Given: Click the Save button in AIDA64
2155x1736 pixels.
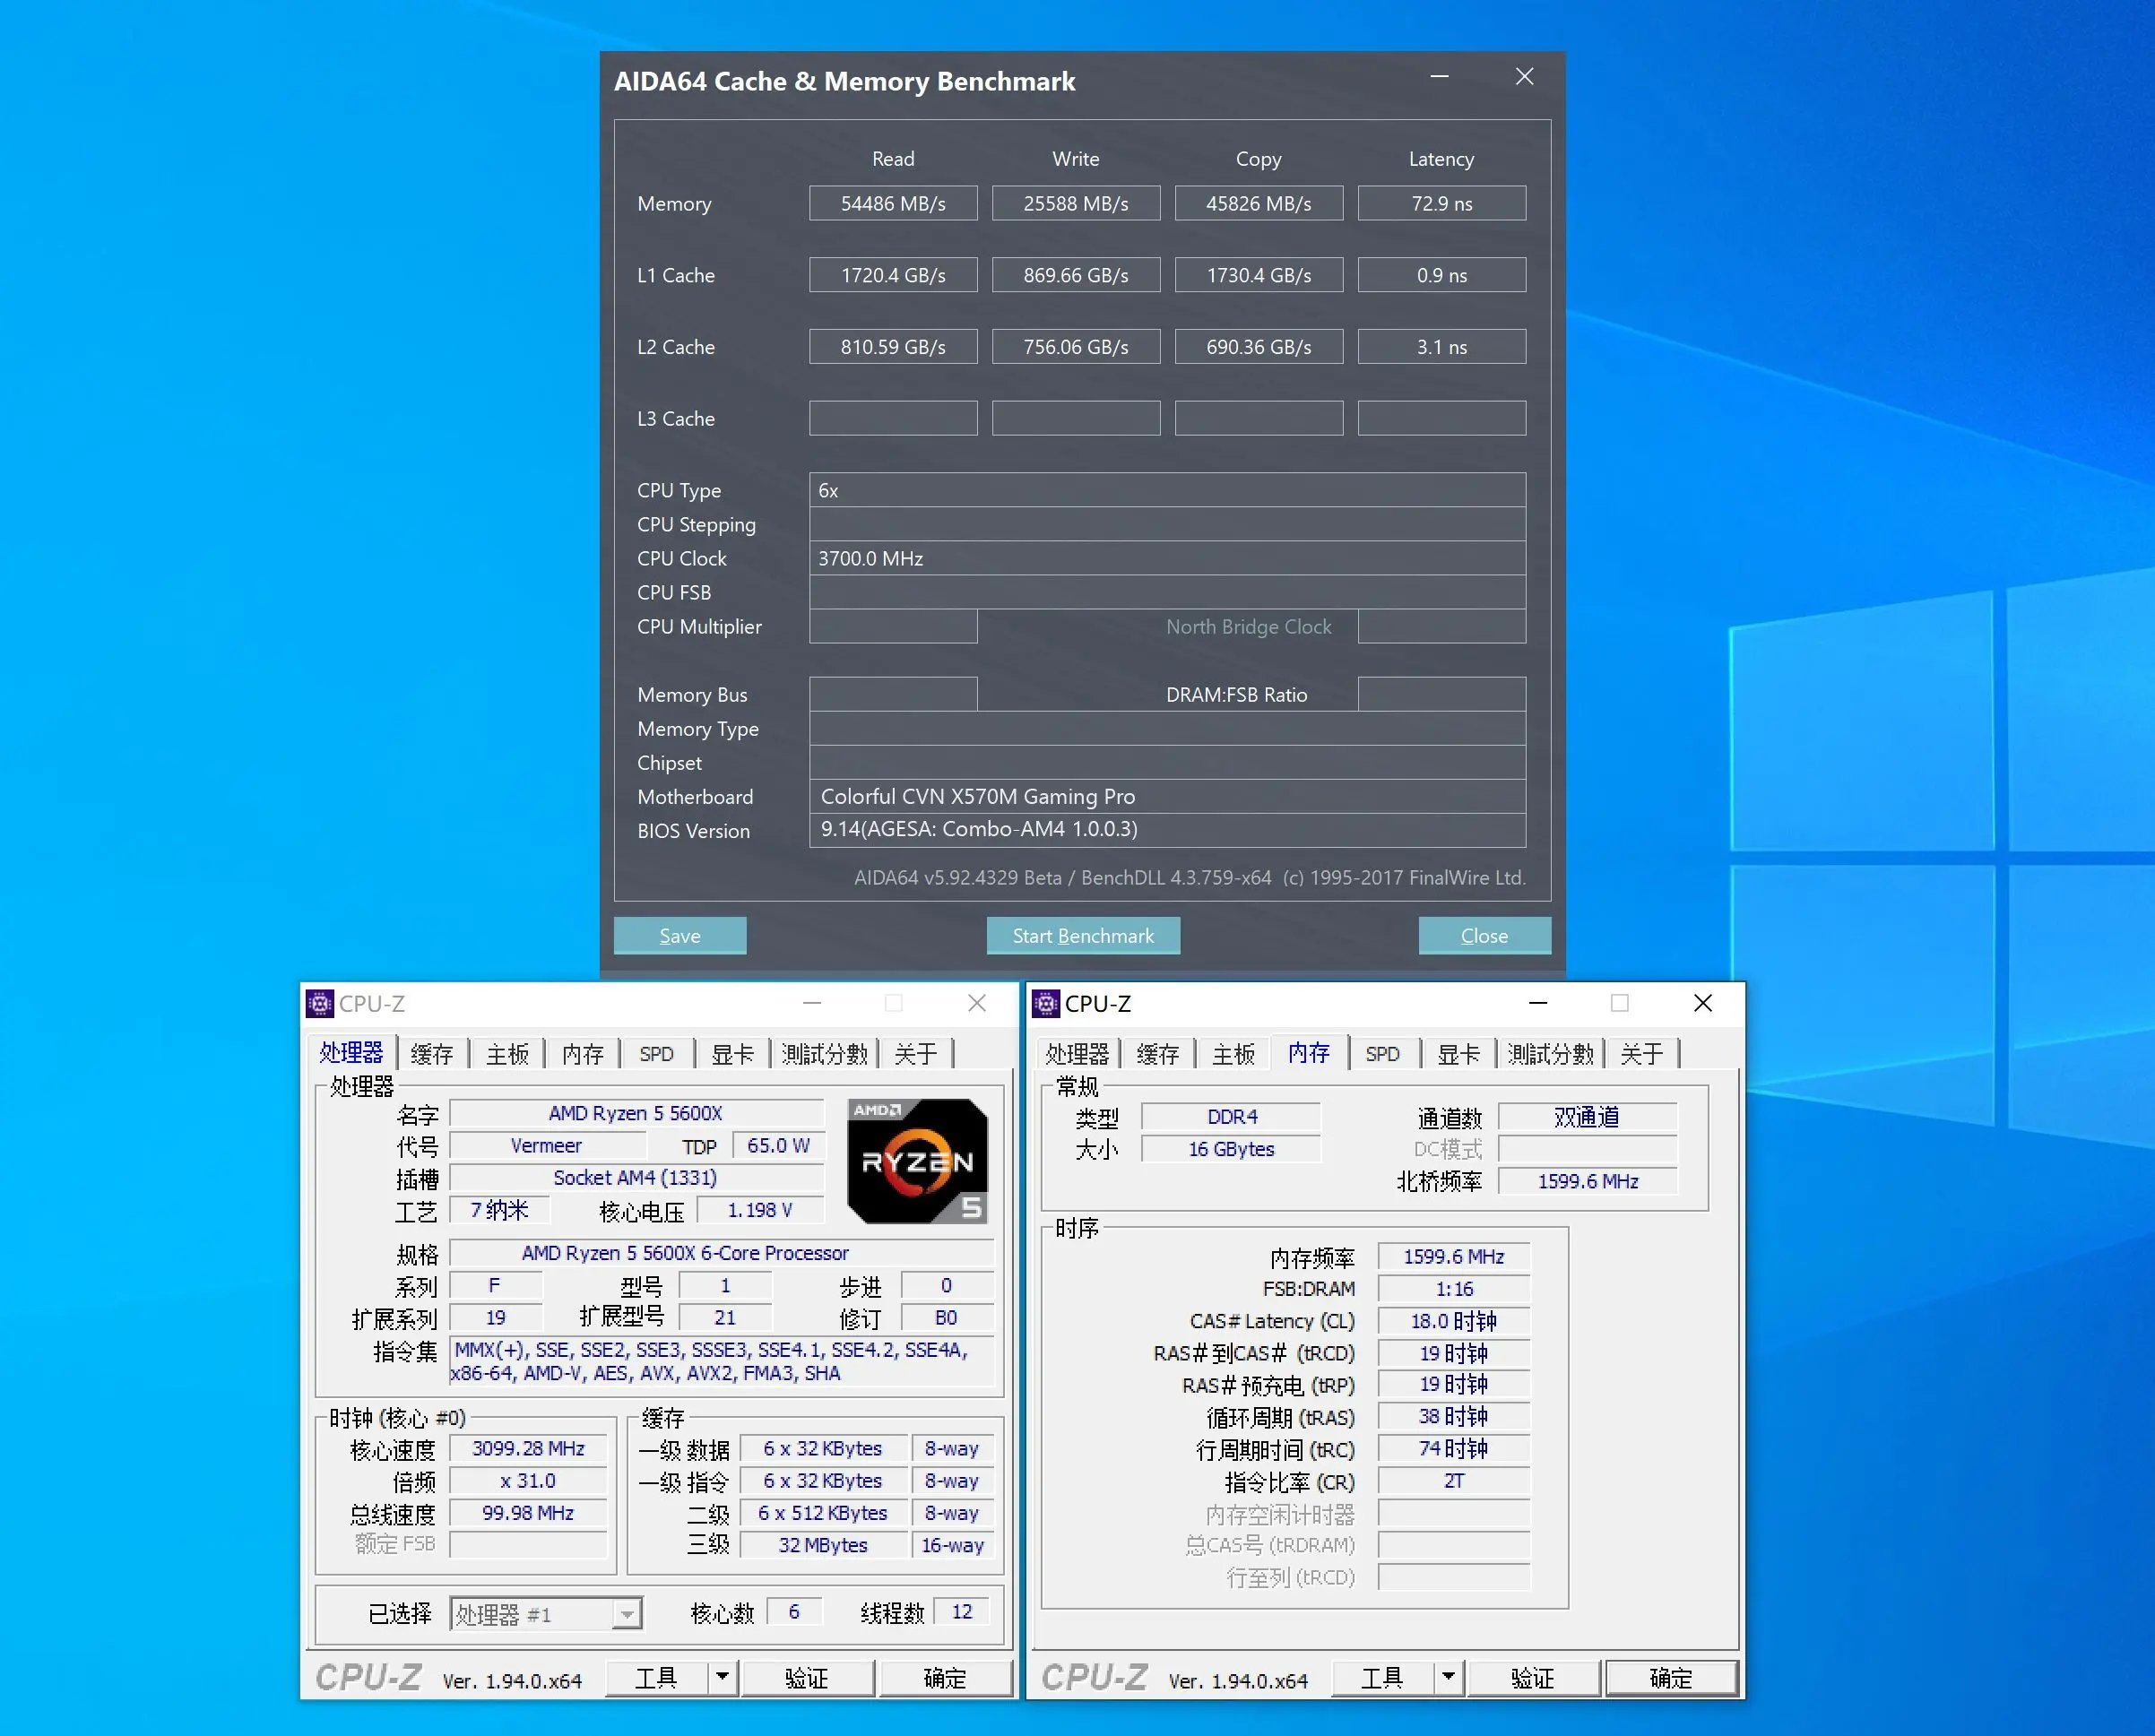Looking at the screenshot, I should [680, 935].
